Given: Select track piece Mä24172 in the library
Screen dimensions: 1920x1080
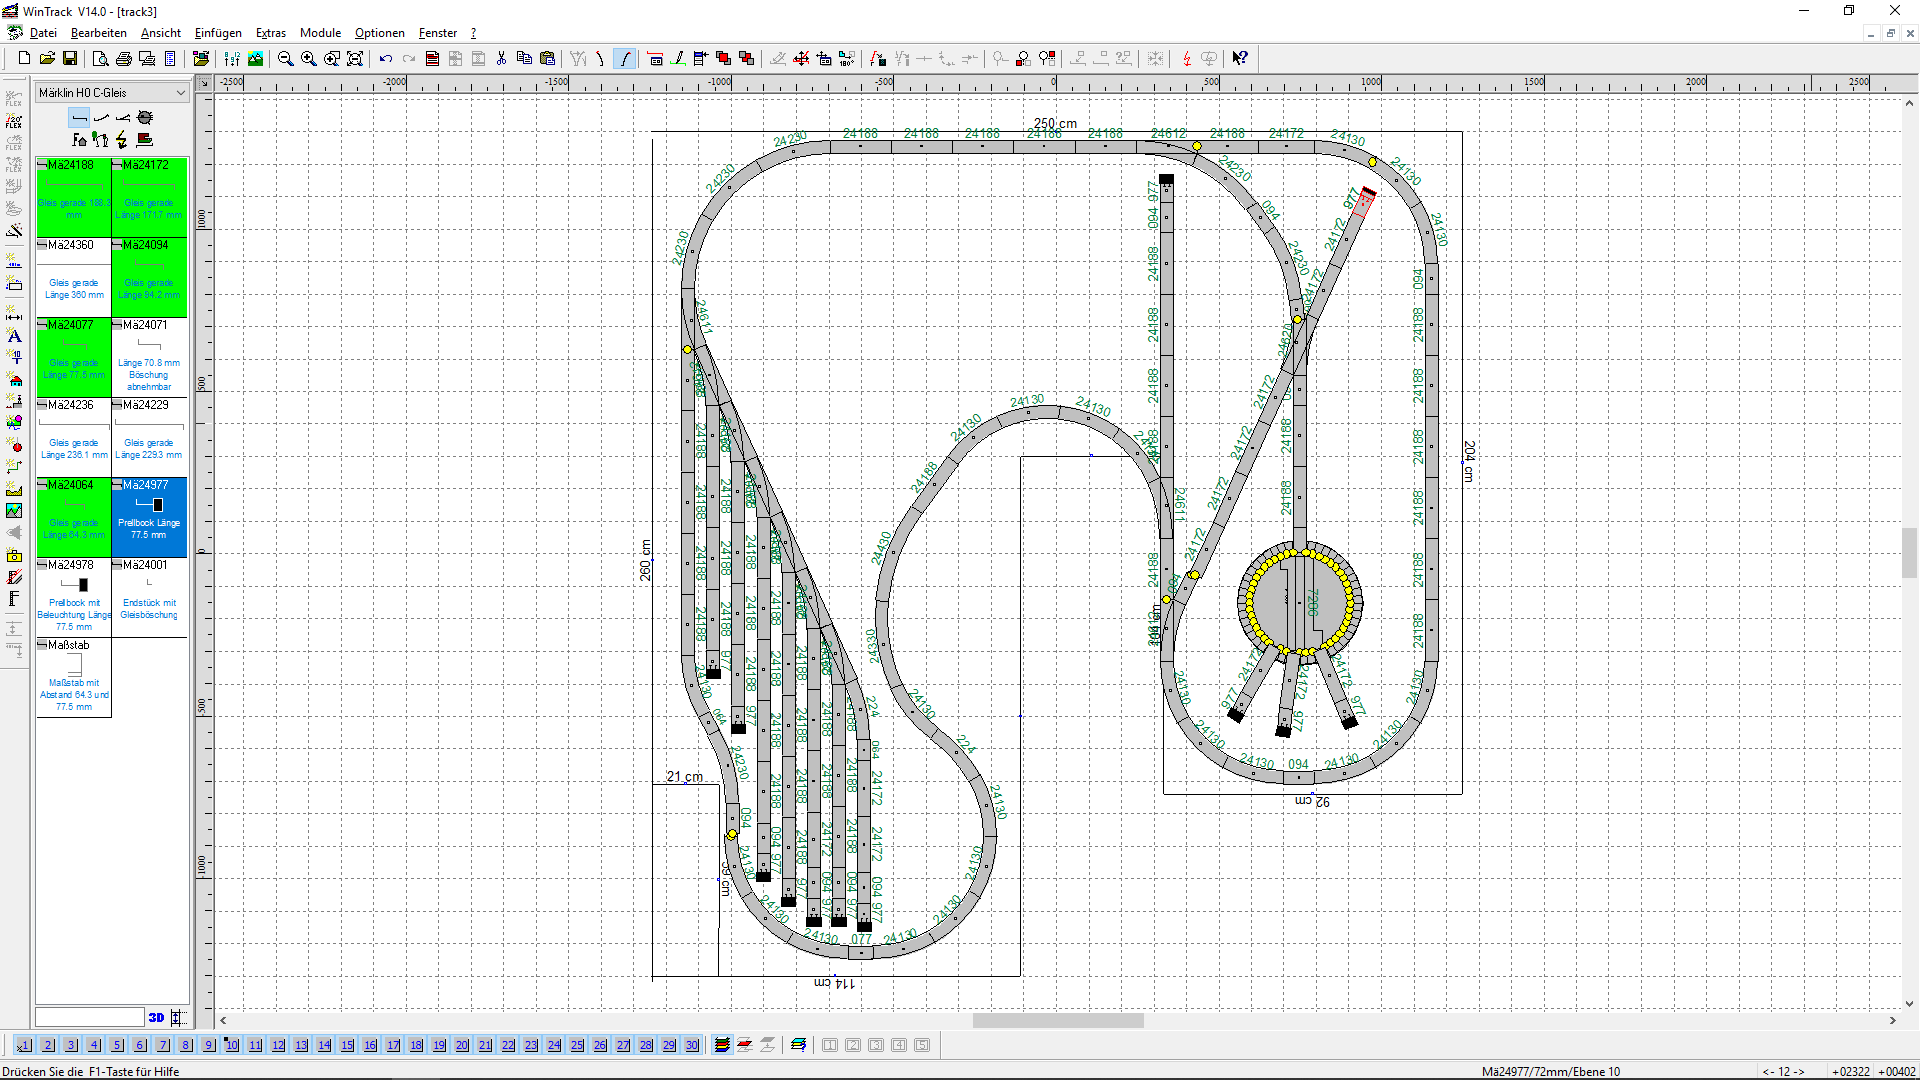Looking at the screenshot, I should click(149, 197).
